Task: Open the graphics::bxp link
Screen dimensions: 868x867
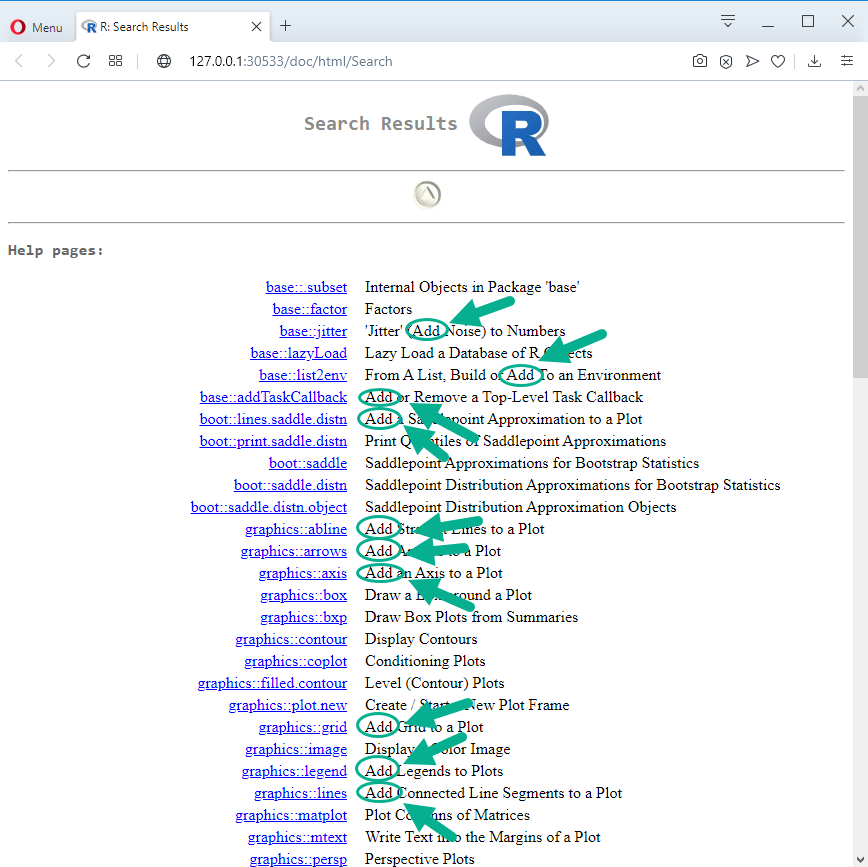Action: pos(303,617)
